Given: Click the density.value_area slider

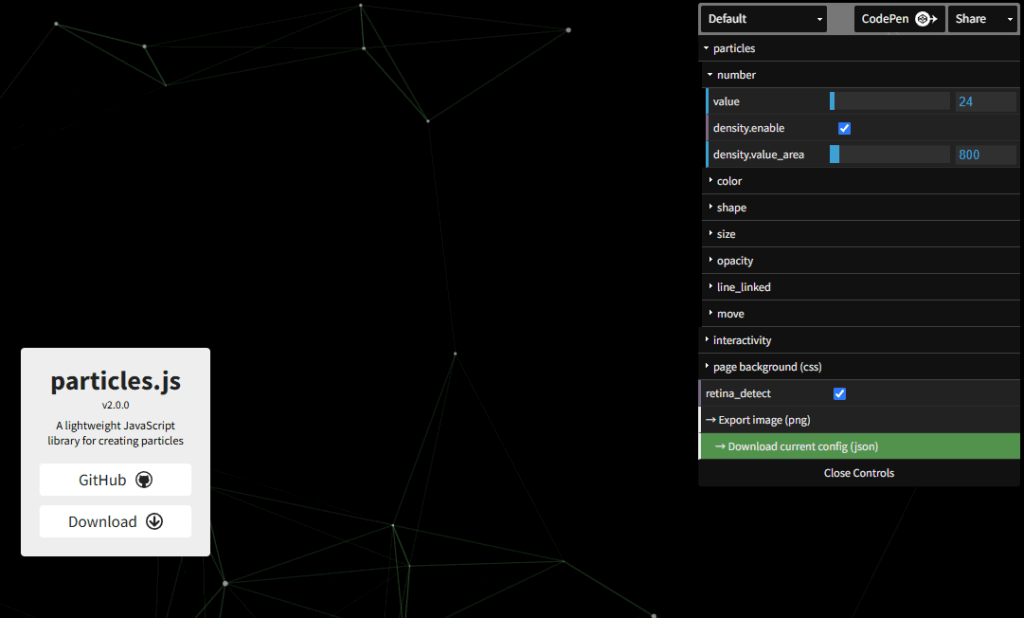Looking at the screenshot, I should [889, 154].
